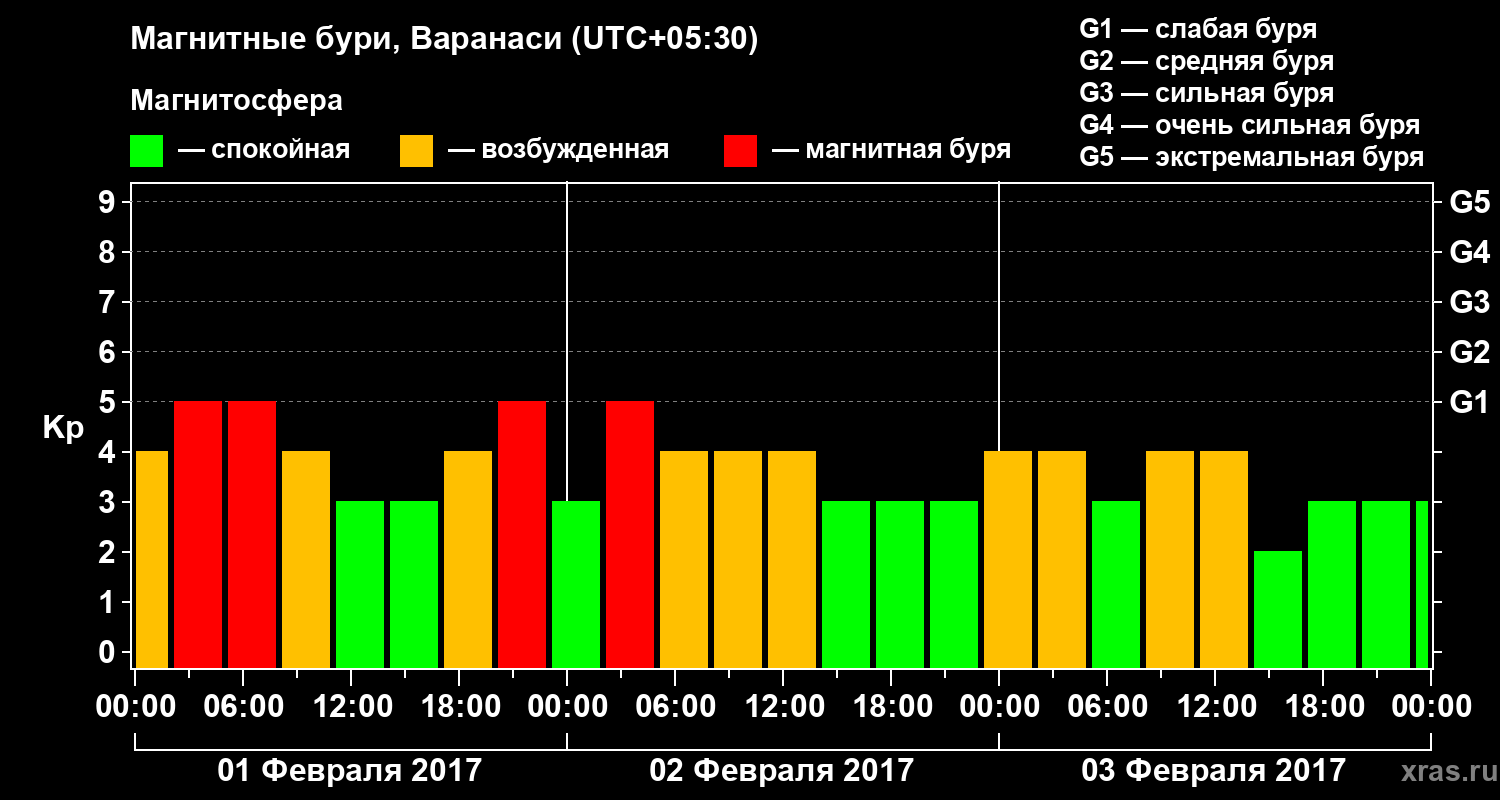Screen dimensions: 1500x800
Task: Click '06:00' time label above 01 Февраля
Action: click(243, 706)
